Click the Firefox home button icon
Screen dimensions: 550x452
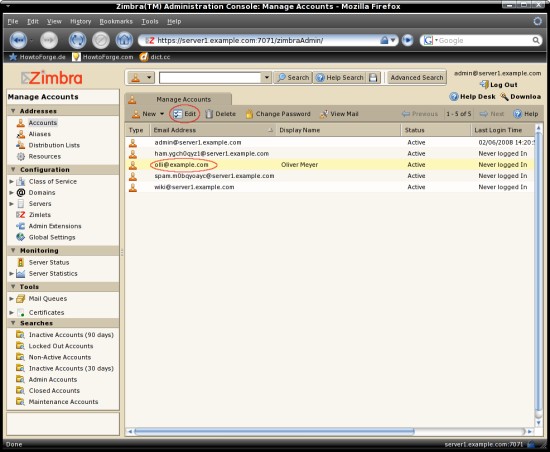[124, 40]
